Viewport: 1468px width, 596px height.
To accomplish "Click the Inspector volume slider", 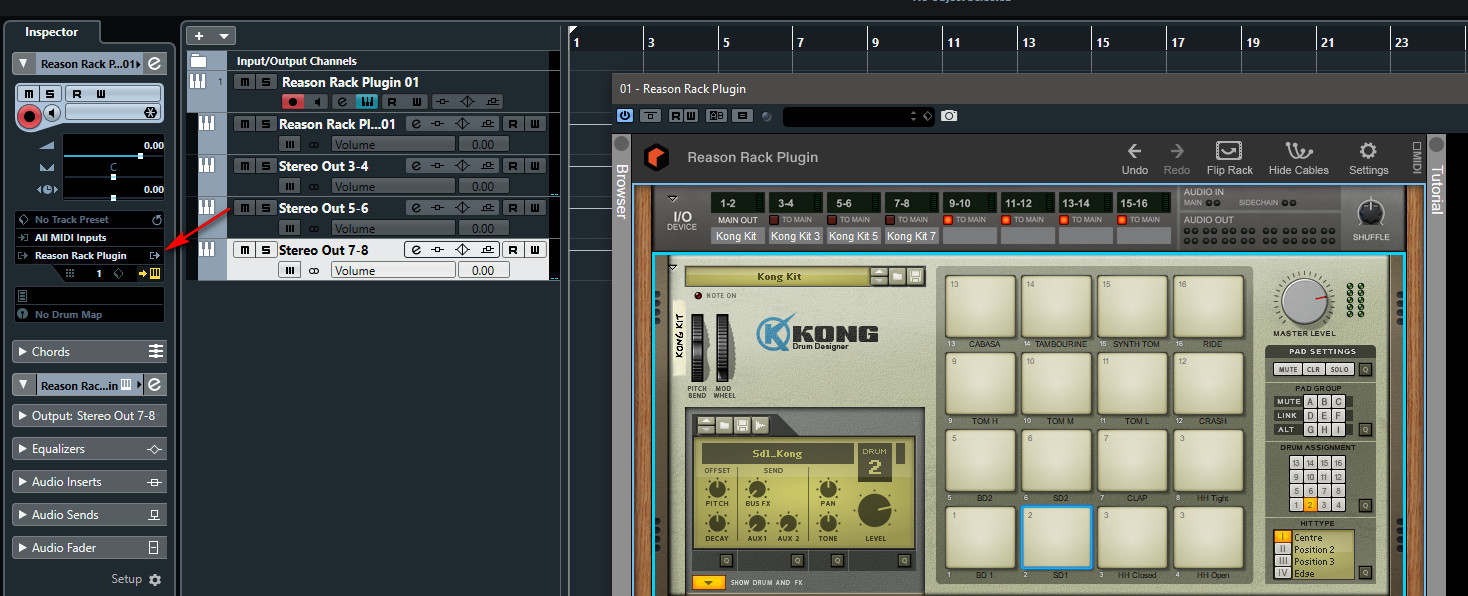I will point(113,156).
